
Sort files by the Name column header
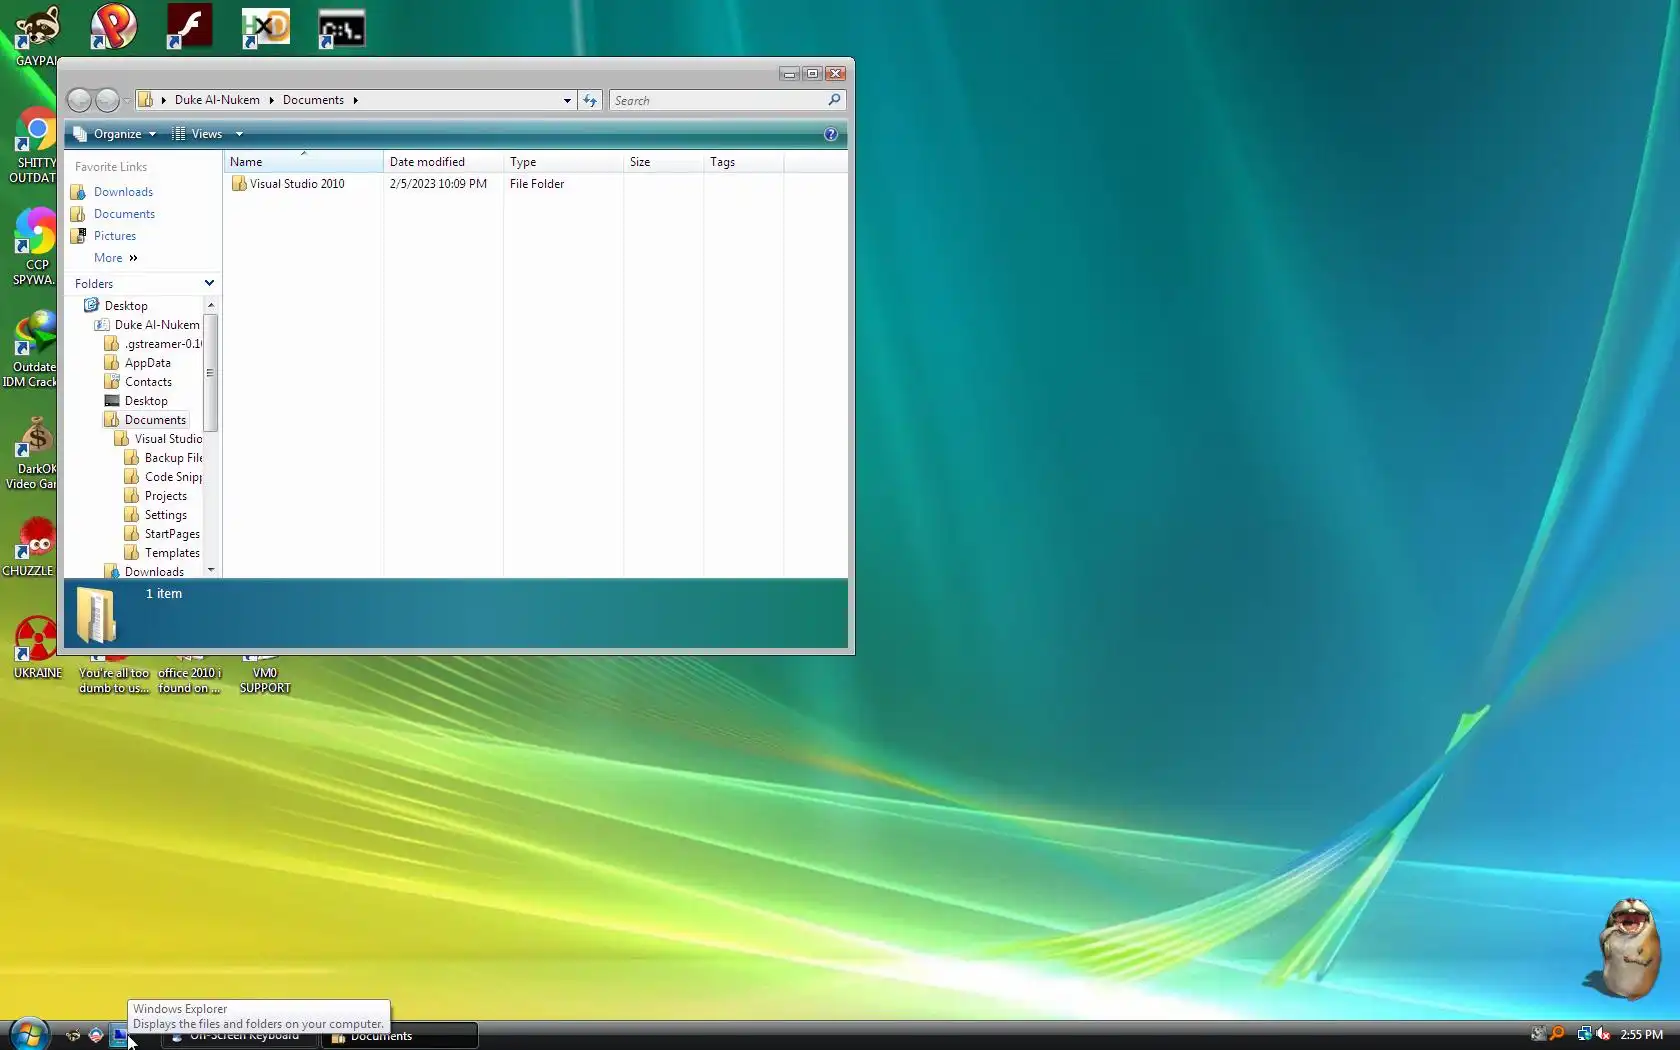tap(303, 162)
